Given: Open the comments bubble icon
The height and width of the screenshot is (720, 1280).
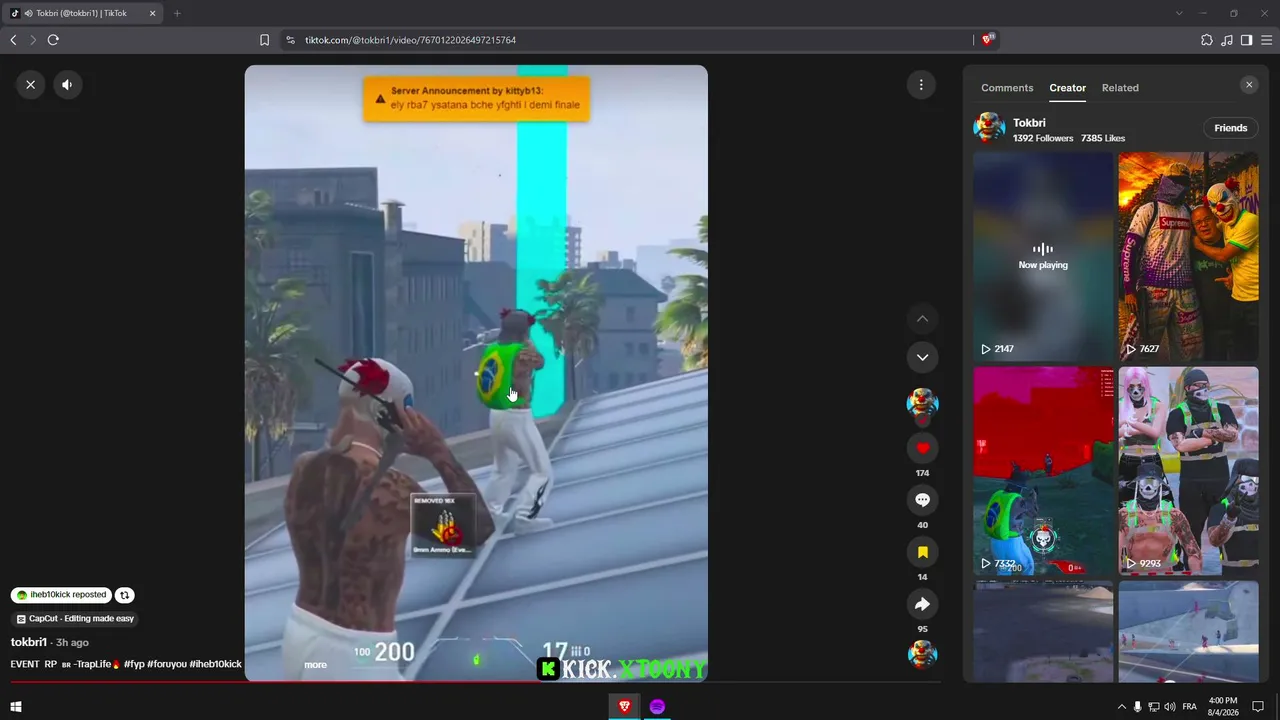Looking at the screenshot, I should [x=922, y=500].
